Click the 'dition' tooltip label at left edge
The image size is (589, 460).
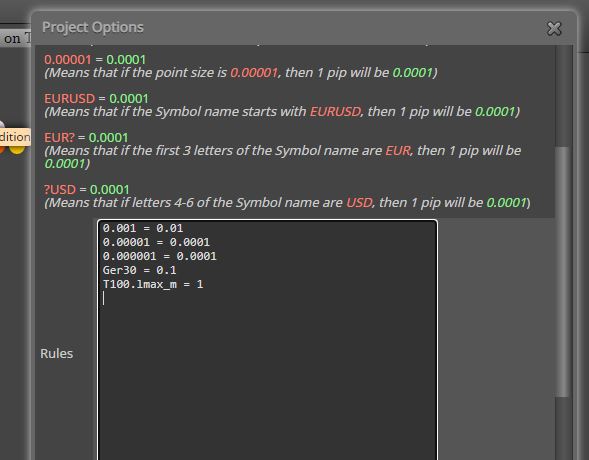coord(15,137)
